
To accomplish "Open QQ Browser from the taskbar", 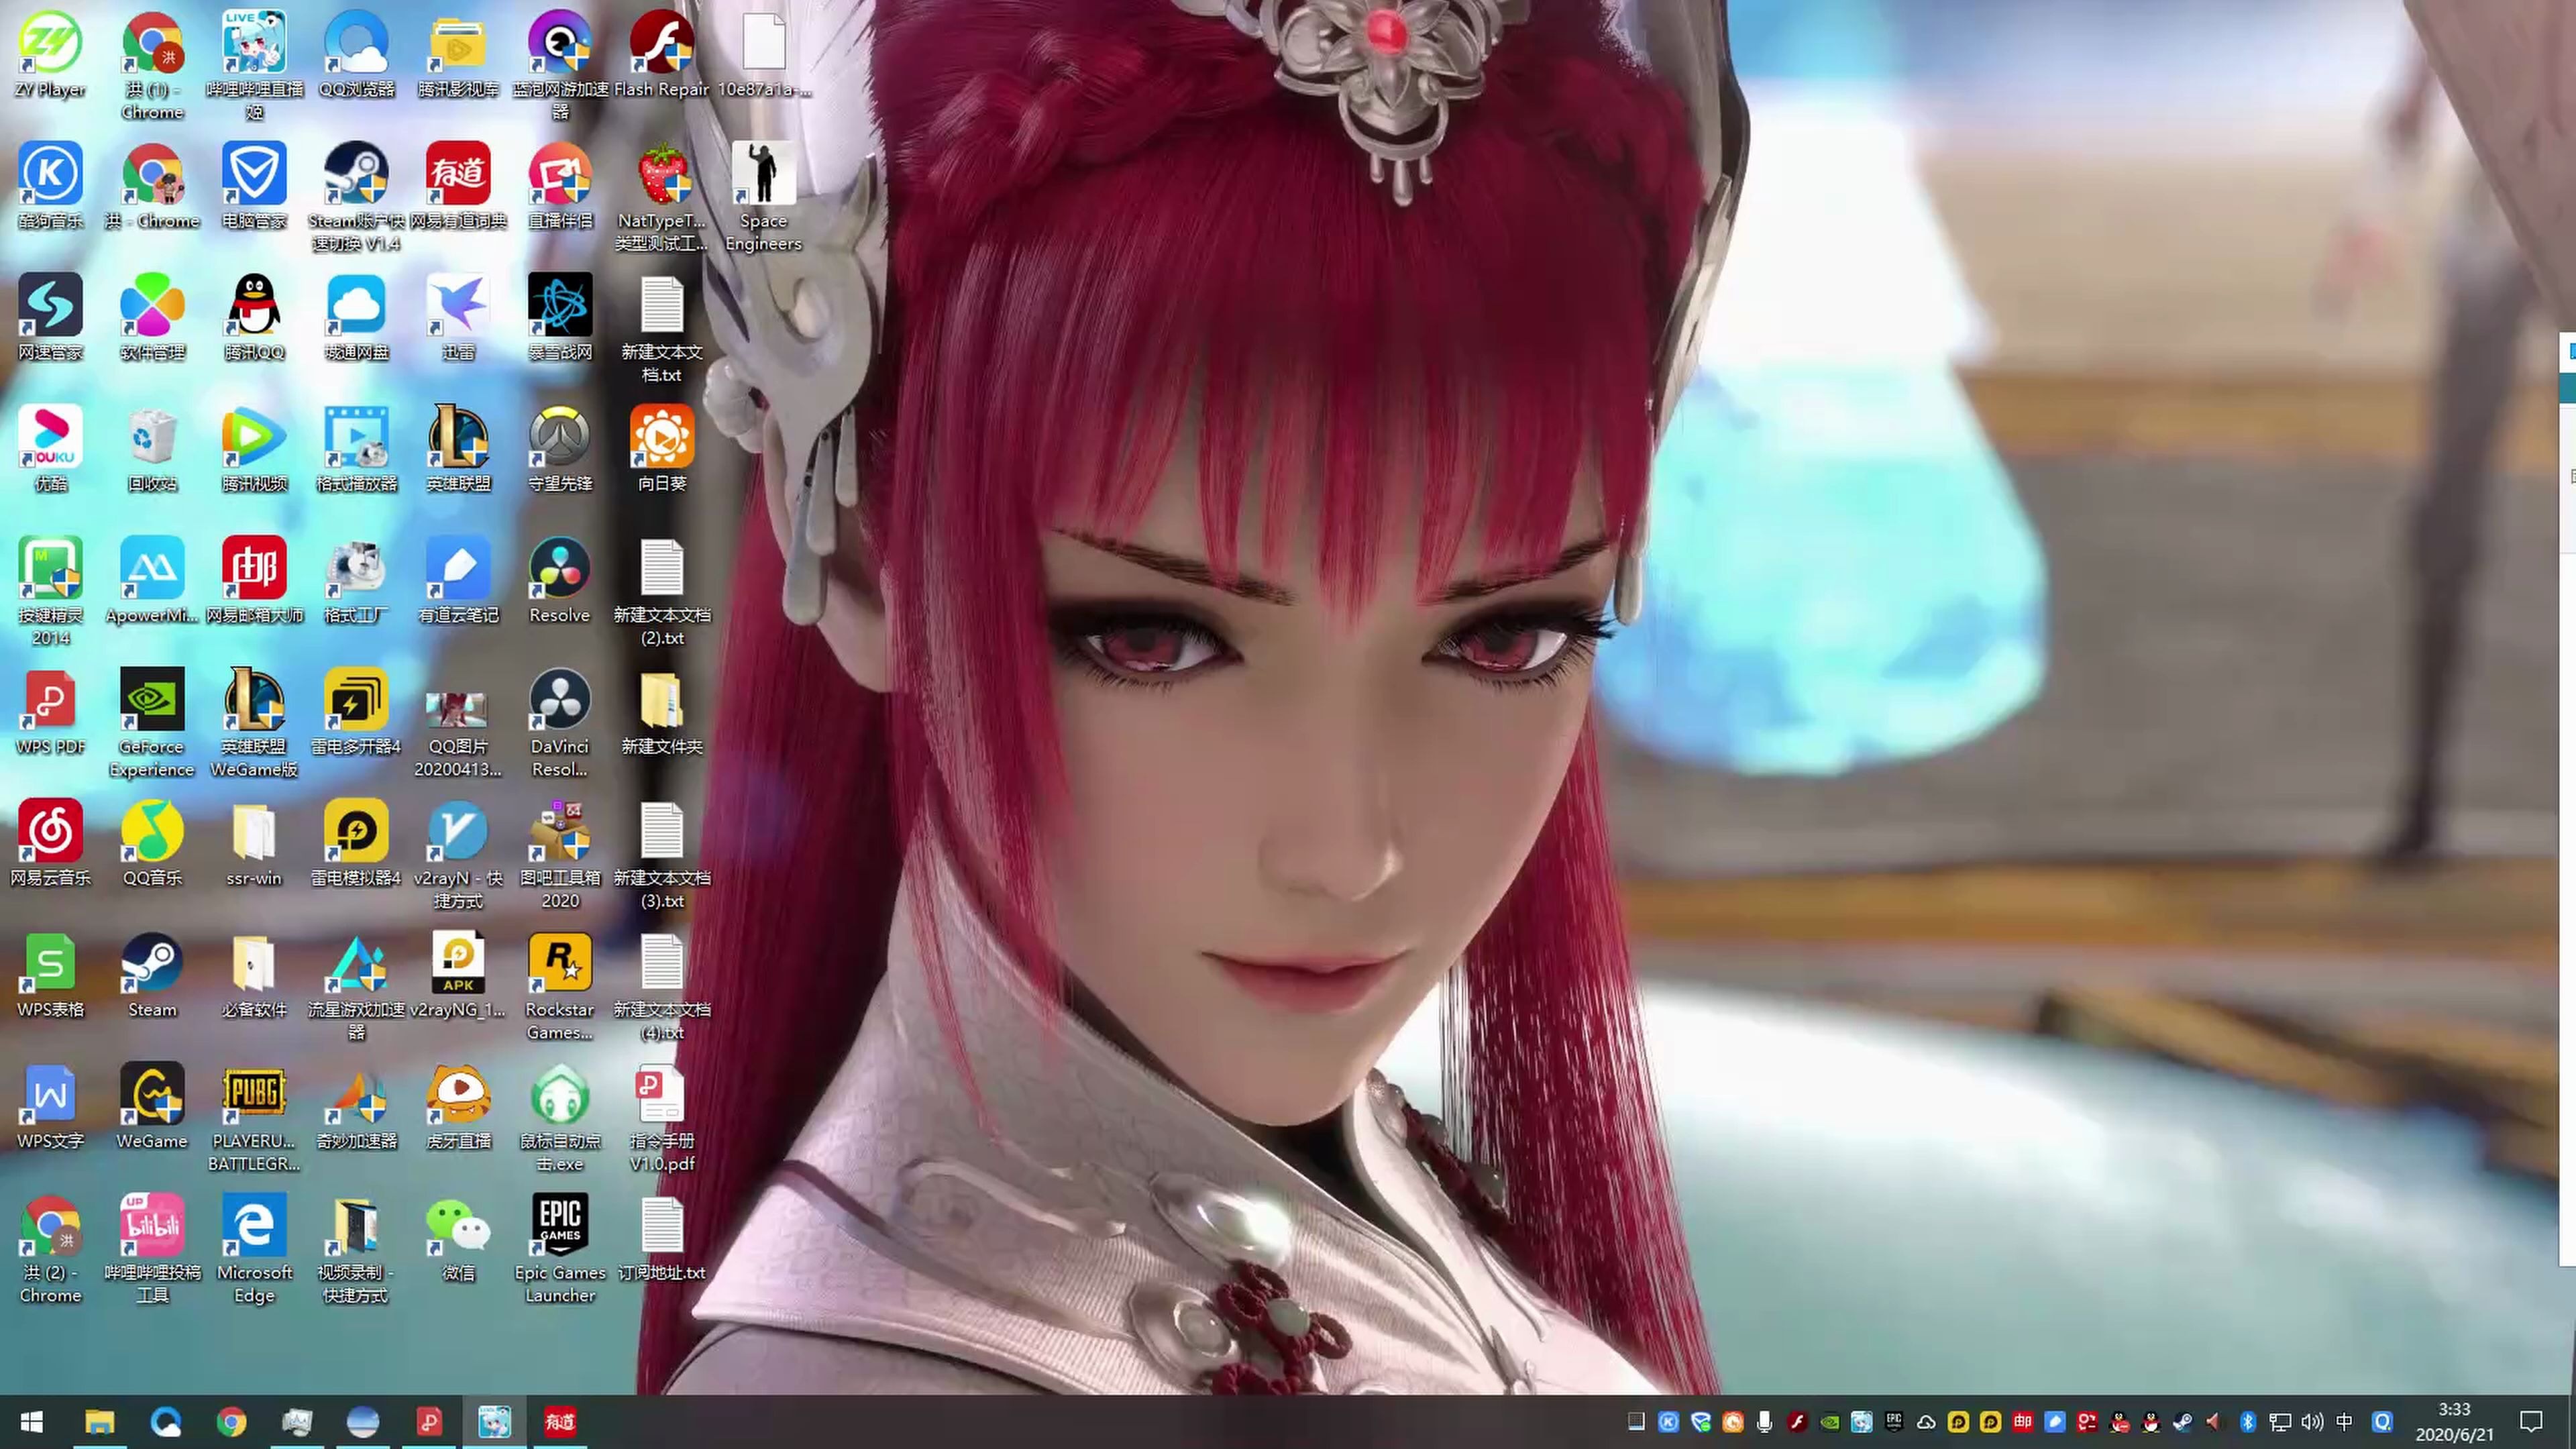I will click(165, 1422).
